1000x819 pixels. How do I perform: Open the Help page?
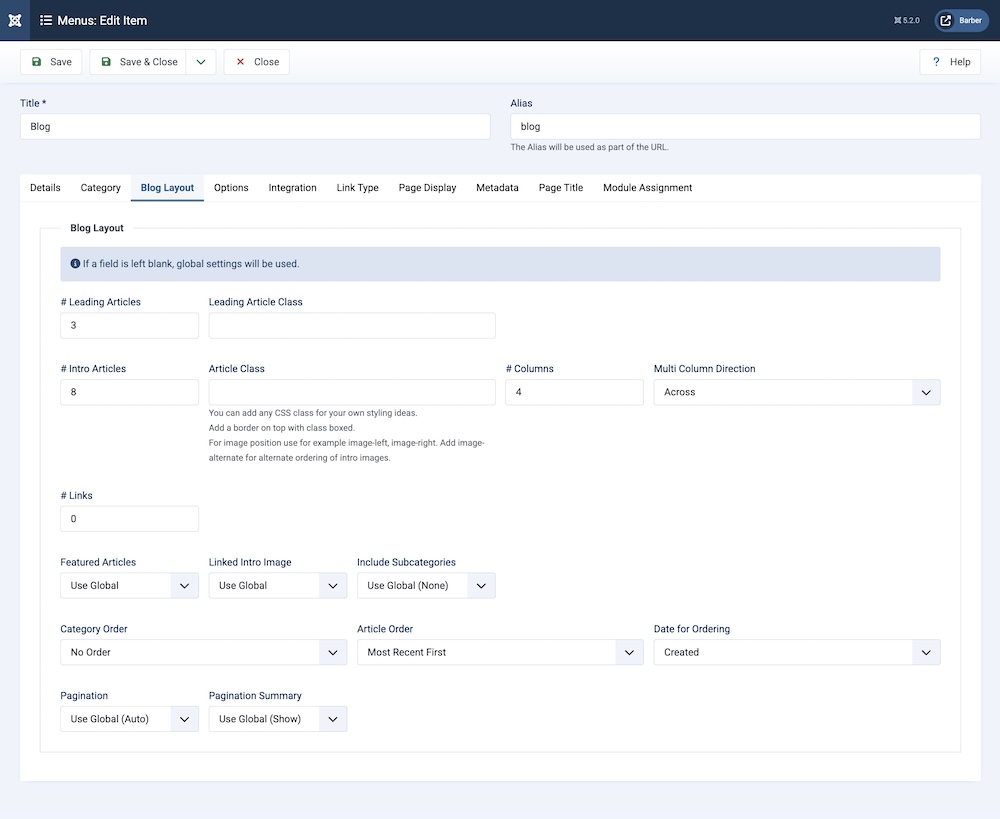click(950, 62)
